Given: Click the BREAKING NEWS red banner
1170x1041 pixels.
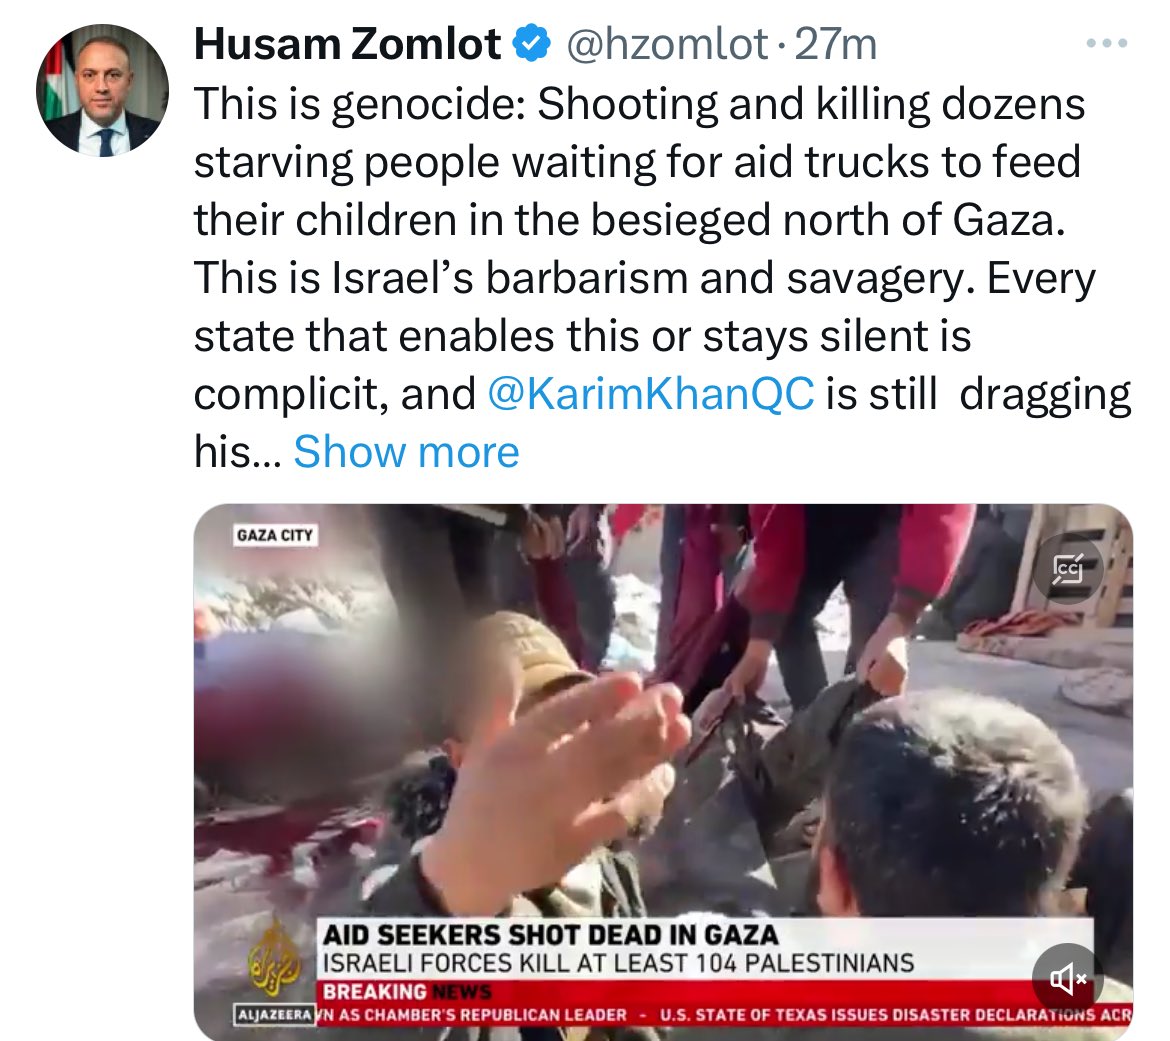Looking at the screenshot, I should pos(407,992).
